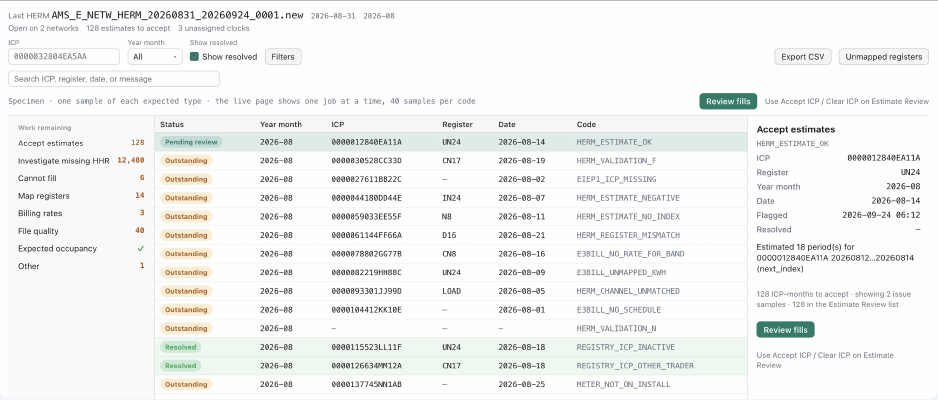
Task: Click the Register column header
Action: point(458,124)
